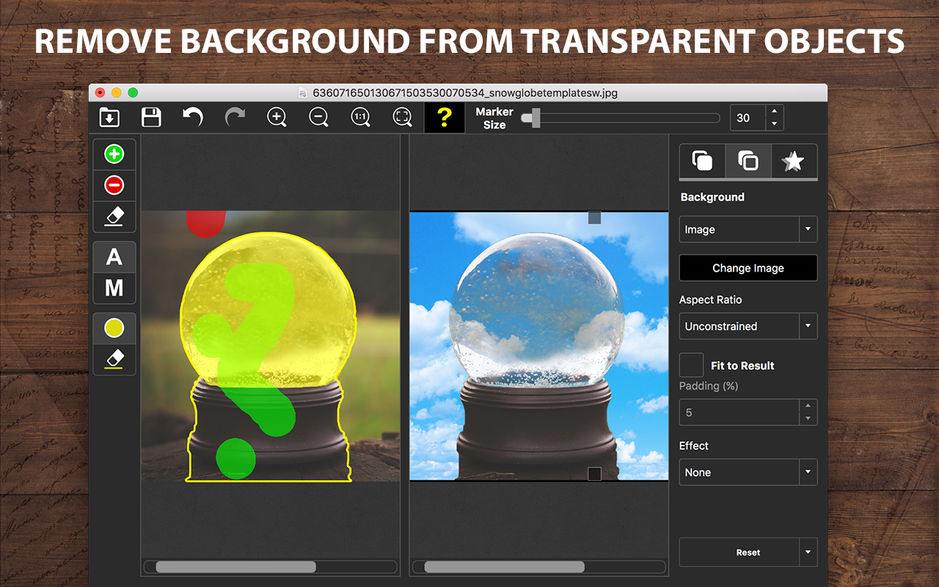Click the Reset button at panel bottom
The width and height of the screenshot is (939, 587).
click(741, 551)
